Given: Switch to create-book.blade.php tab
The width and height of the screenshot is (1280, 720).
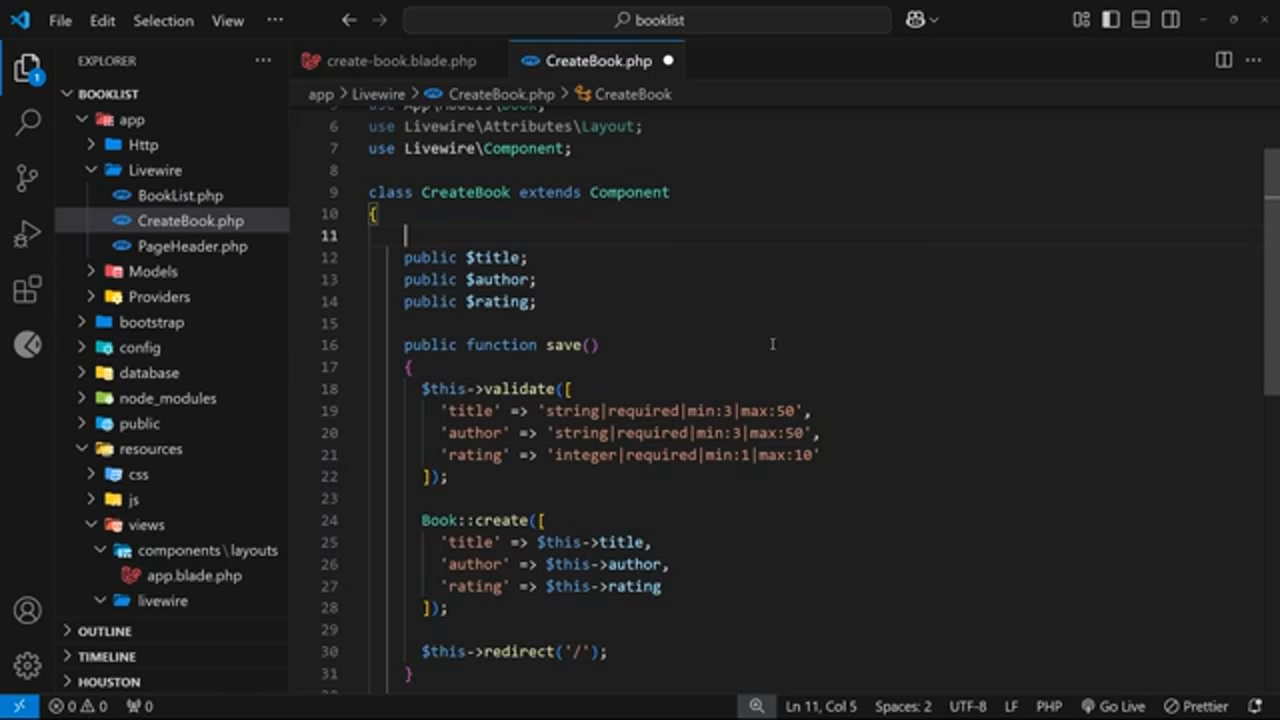Looking at the screenshot, I should [x=401, y=61].
